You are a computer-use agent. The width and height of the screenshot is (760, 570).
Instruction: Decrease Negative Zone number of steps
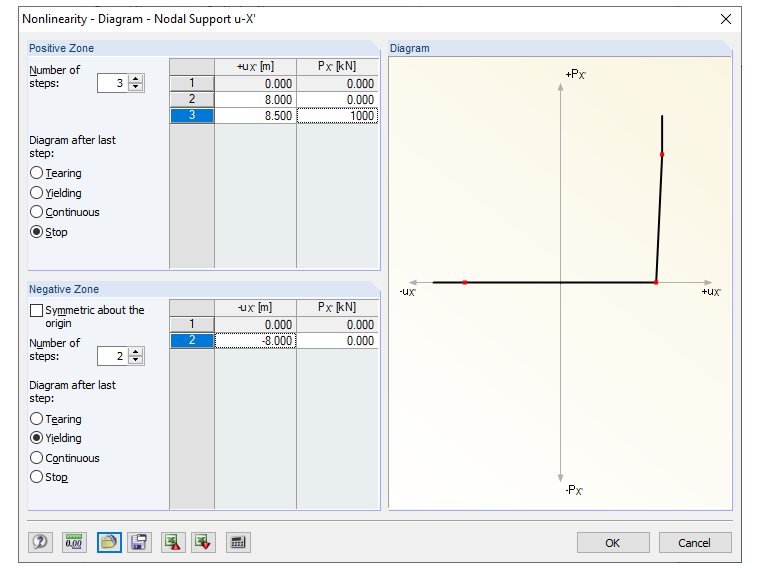pos(136,360)
